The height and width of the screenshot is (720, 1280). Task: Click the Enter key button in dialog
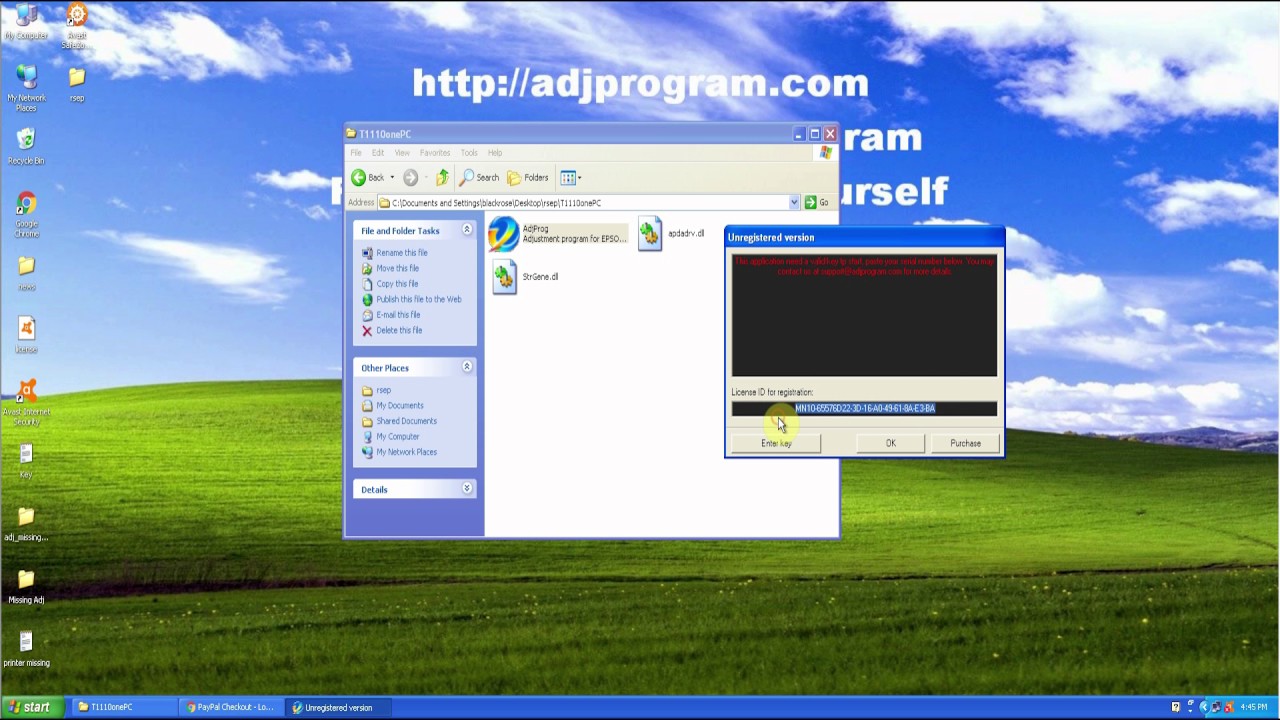(x=776, y=443)
